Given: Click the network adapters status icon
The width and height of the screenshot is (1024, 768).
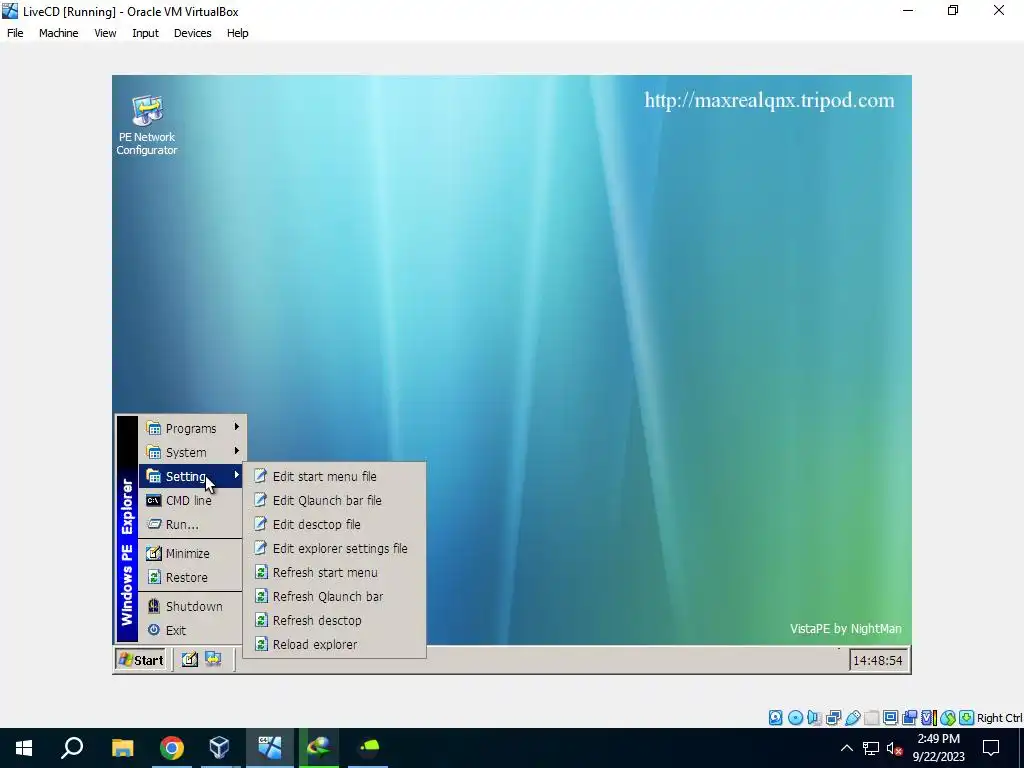Looking at the screenshot, I should coord(833,718).
